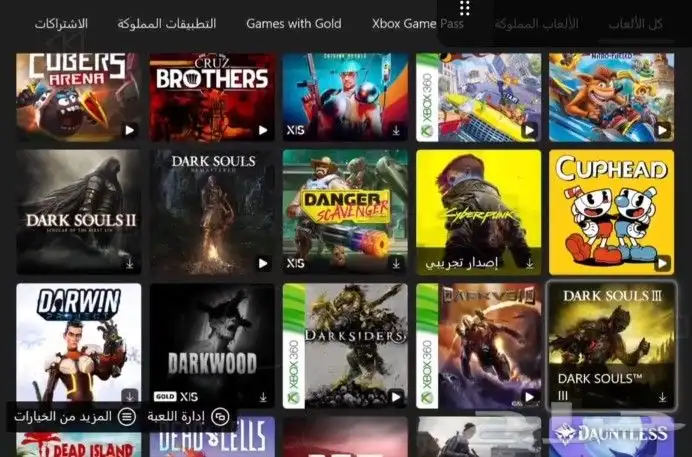
Task: Download icon on Cyberpunk trial tile
Action: point(529,263)
